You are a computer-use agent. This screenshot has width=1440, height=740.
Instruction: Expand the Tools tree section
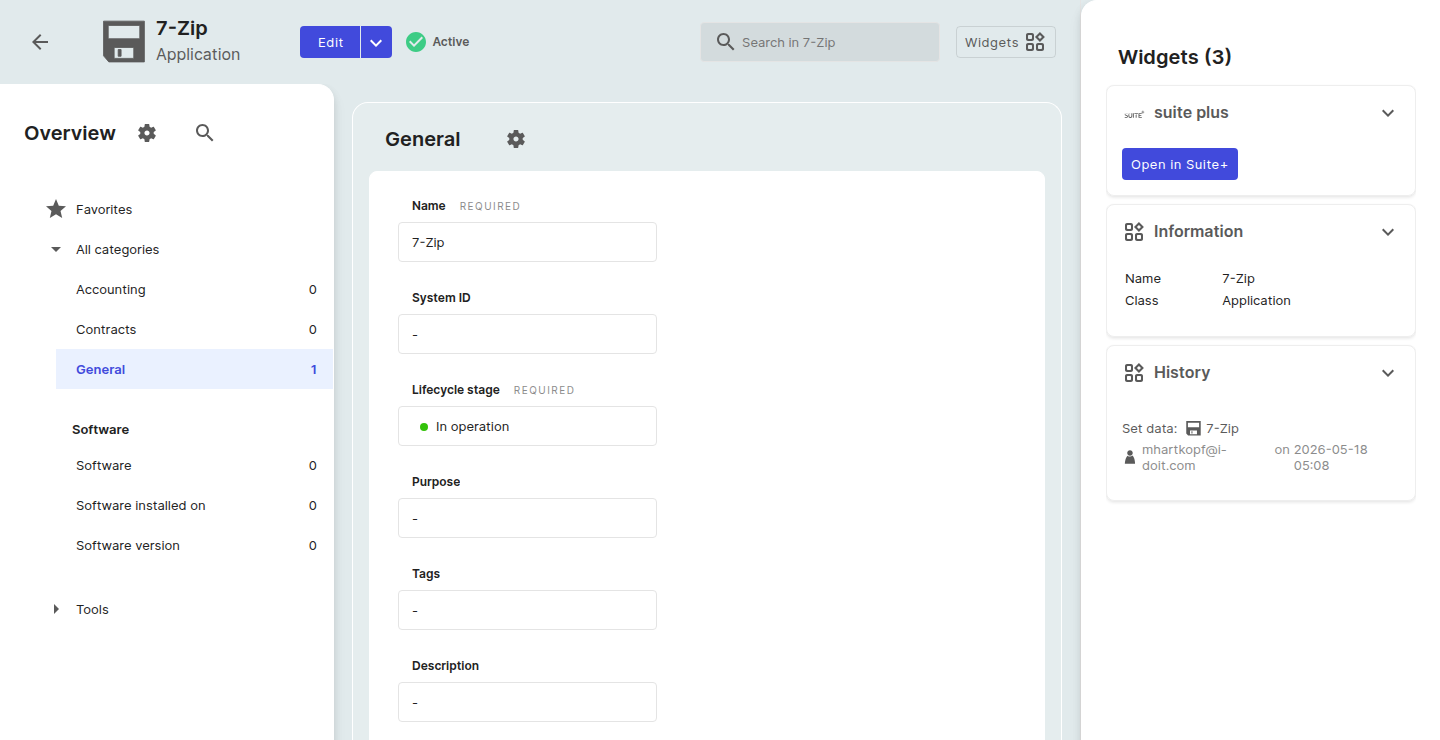56,609
